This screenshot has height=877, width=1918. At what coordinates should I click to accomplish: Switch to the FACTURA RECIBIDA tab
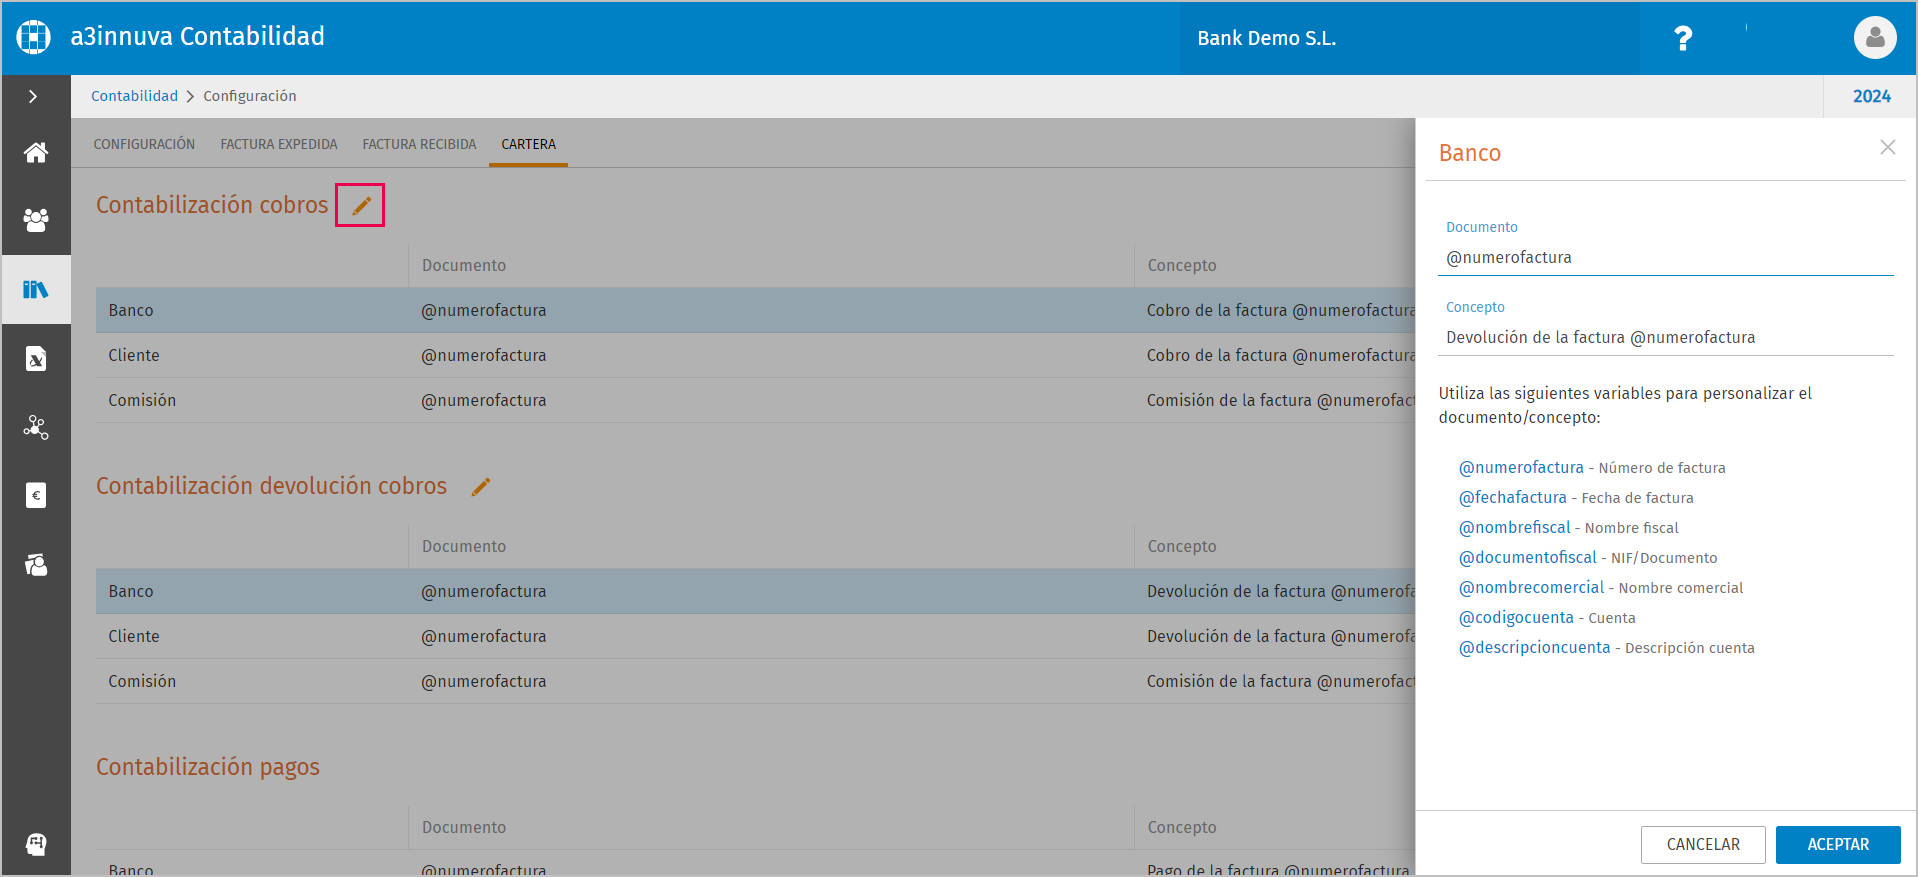(x=419, y=144)
